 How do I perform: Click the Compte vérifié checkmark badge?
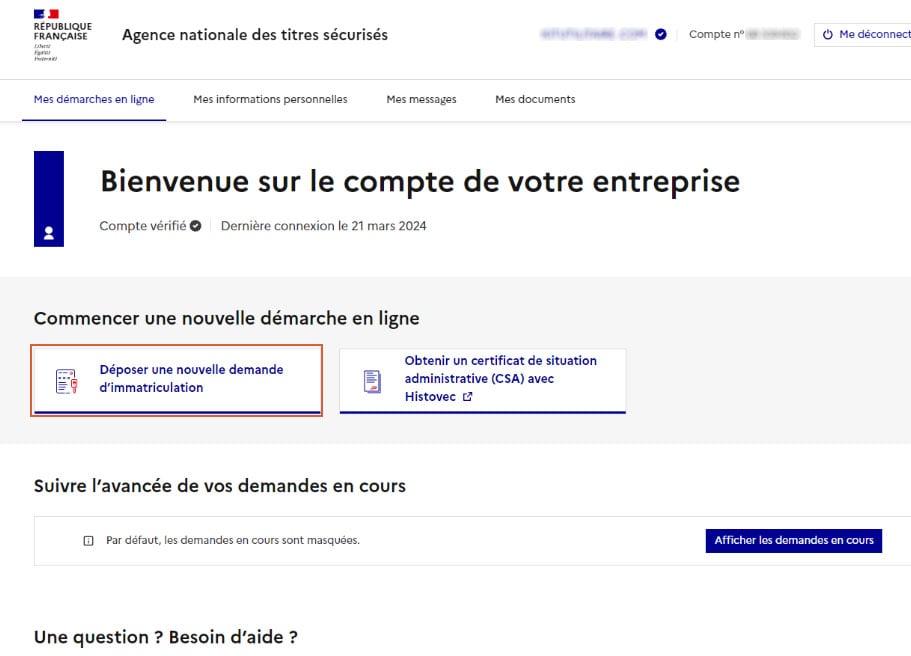click(x=196, y=226)
